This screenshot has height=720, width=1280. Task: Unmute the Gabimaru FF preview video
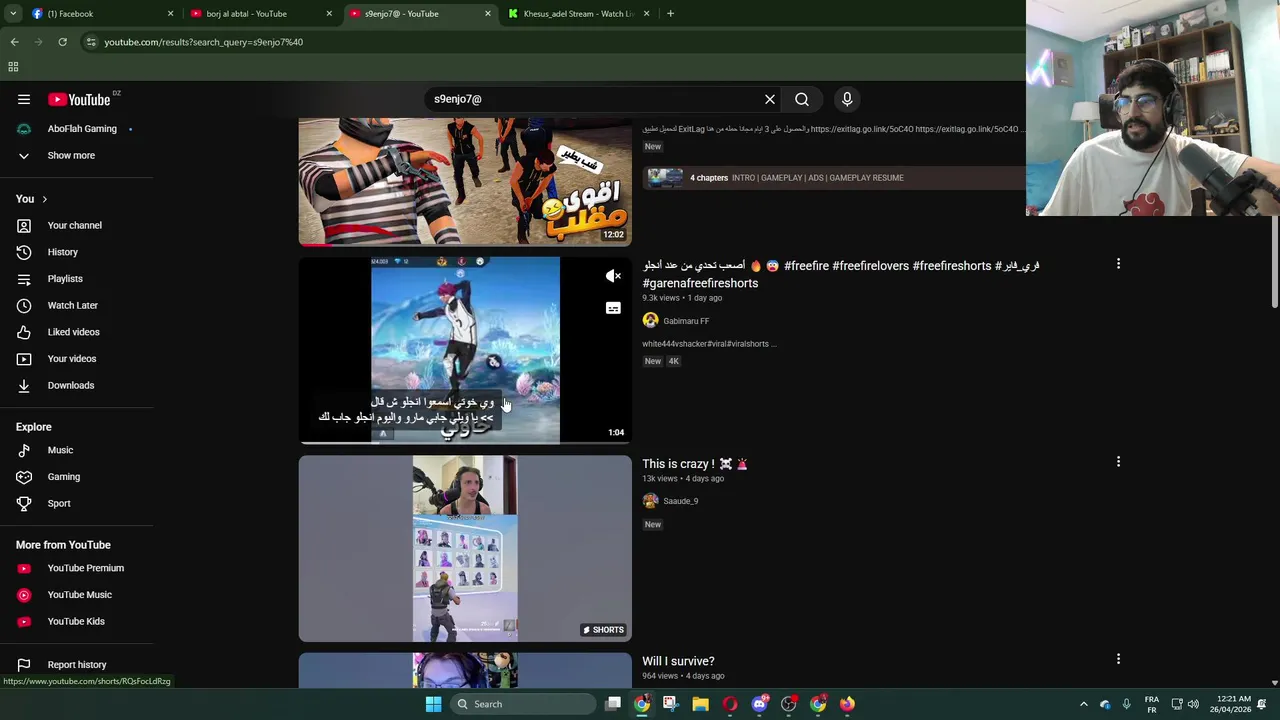pos(613,276)
